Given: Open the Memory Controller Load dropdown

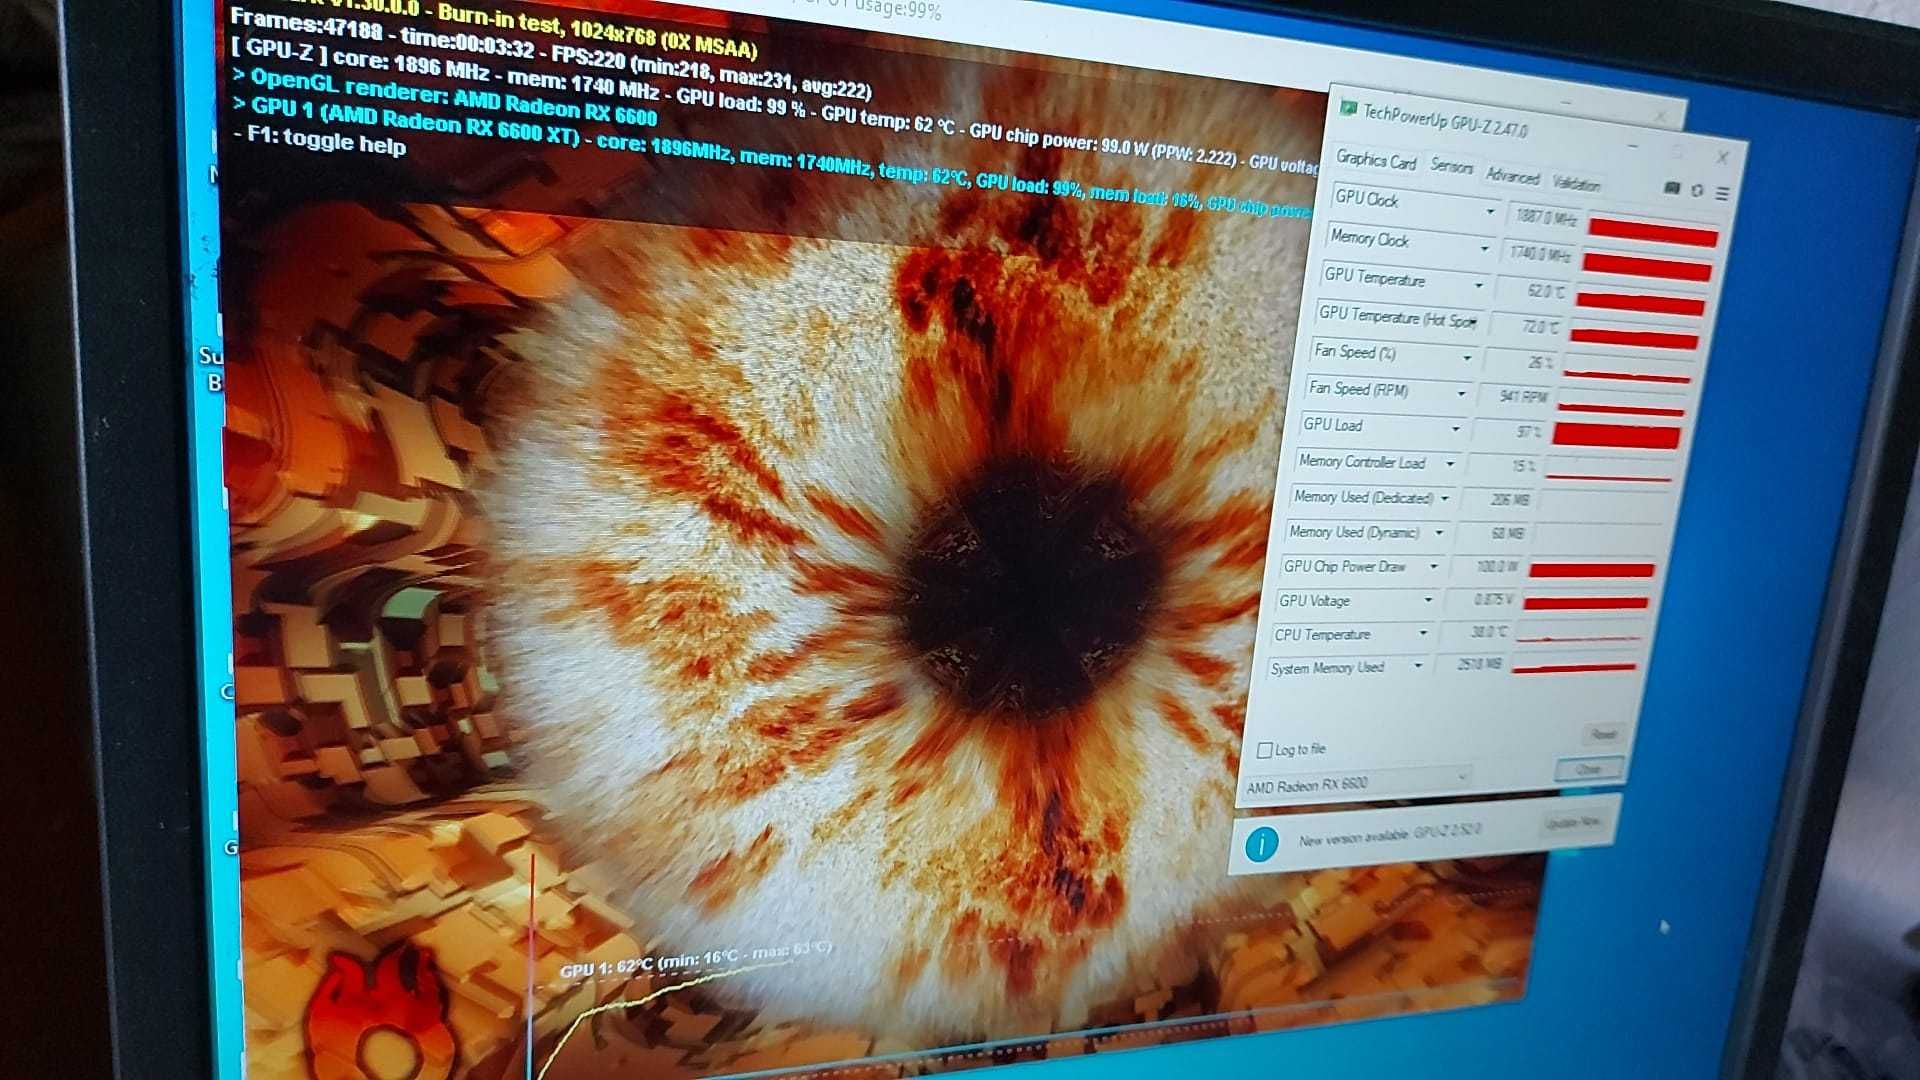Looking at the screenshot, I should [1450, 464].
